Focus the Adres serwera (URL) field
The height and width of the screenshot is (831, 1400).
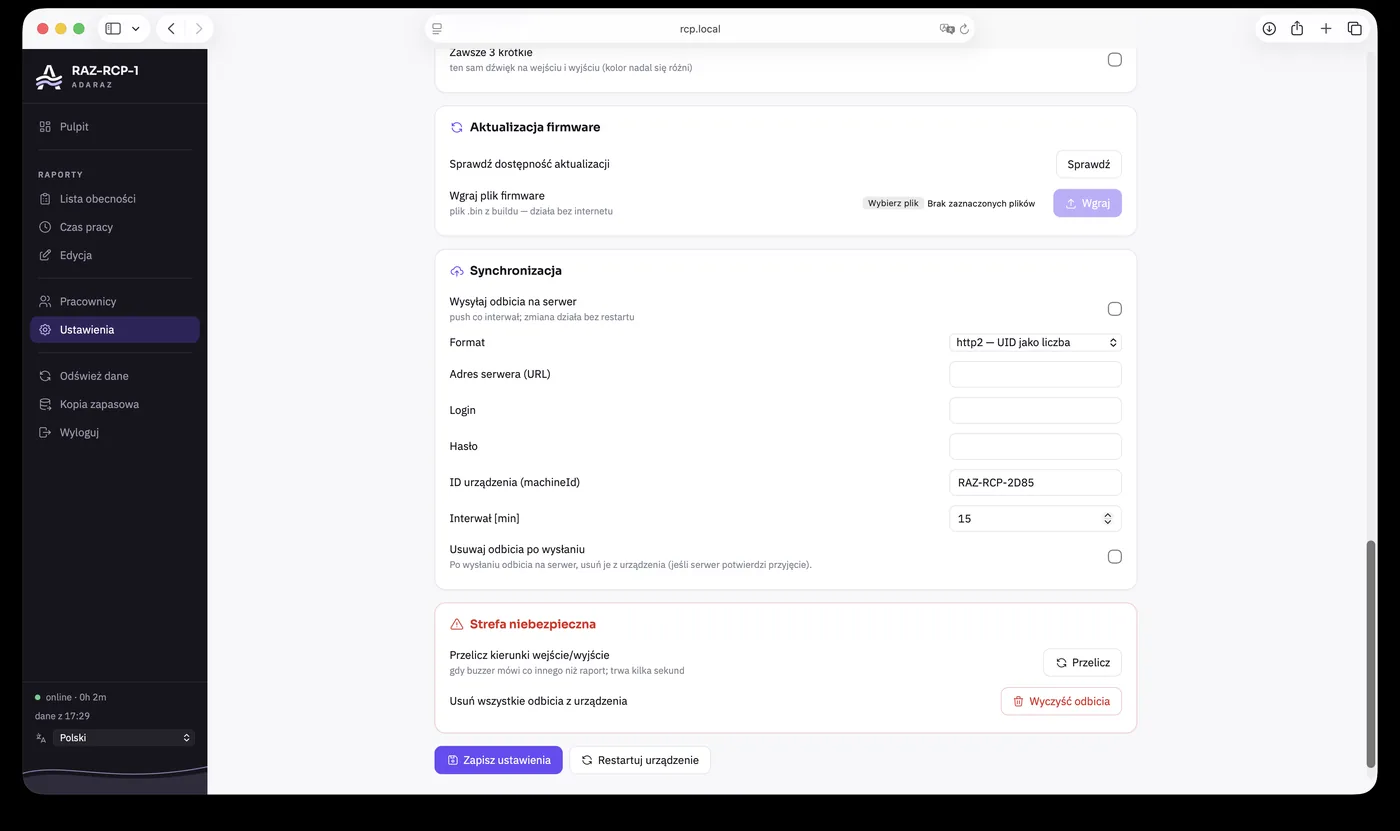(1035, 375)
